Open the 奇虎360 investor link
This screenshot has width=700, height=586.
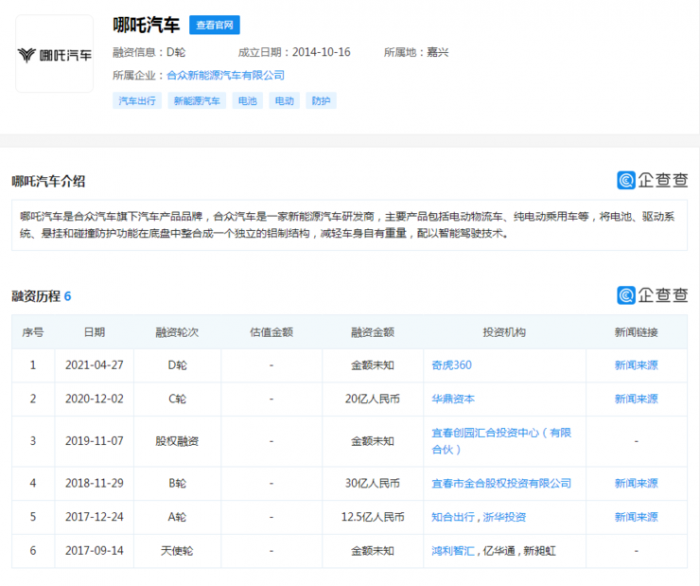point(451,365)
